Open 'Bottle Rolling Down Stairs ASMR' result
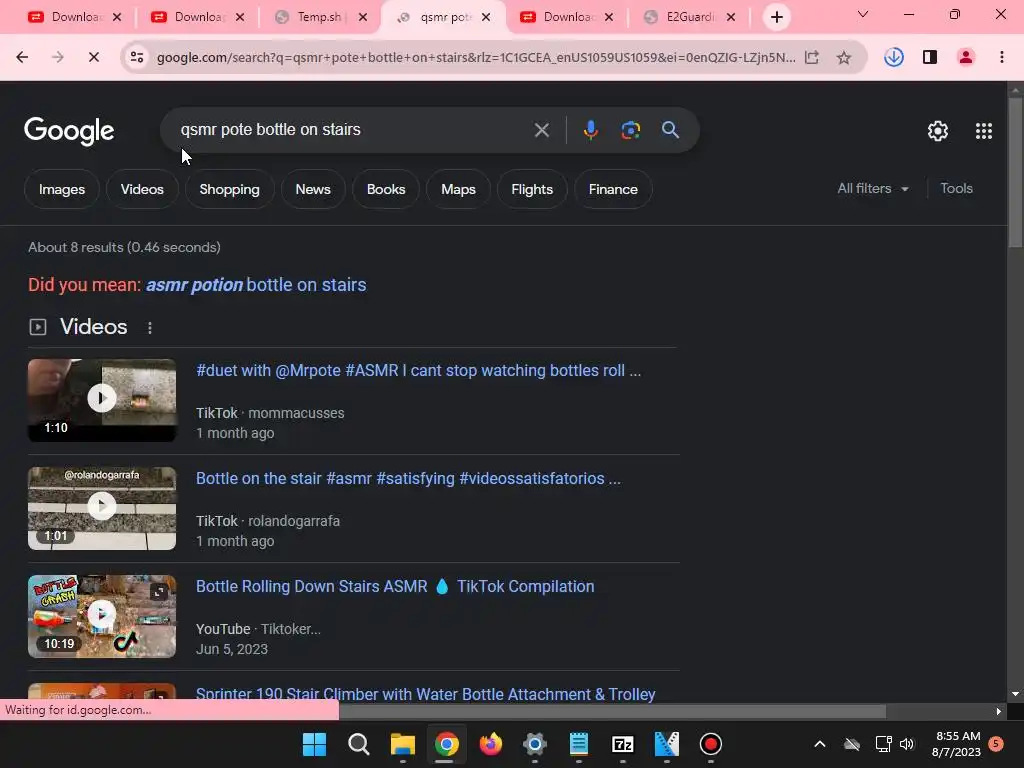Image resolution: width=1024 pixels, height=768 pixels. tap(395, 586)
